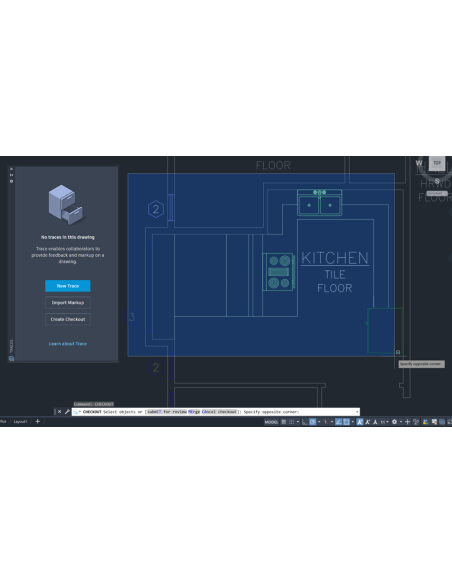The height and width of the screenshot is (584, 452).
Task: Choose the MErge command option
Action: [x=194, y=412]
